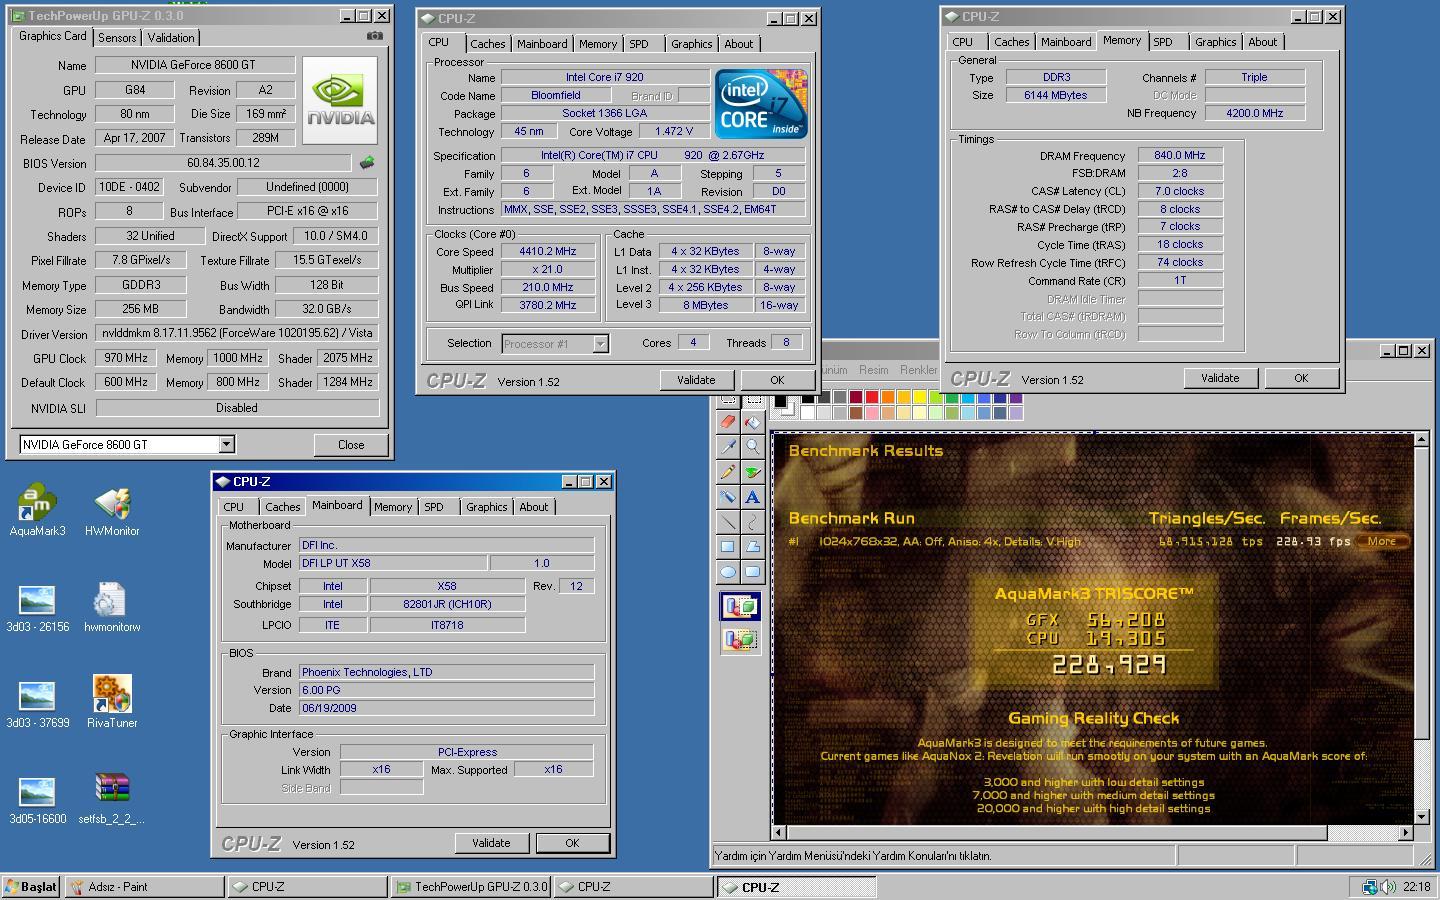Click OK in CPU-Z Mainboard window
1440x900 pixels.
pos(572,843)
